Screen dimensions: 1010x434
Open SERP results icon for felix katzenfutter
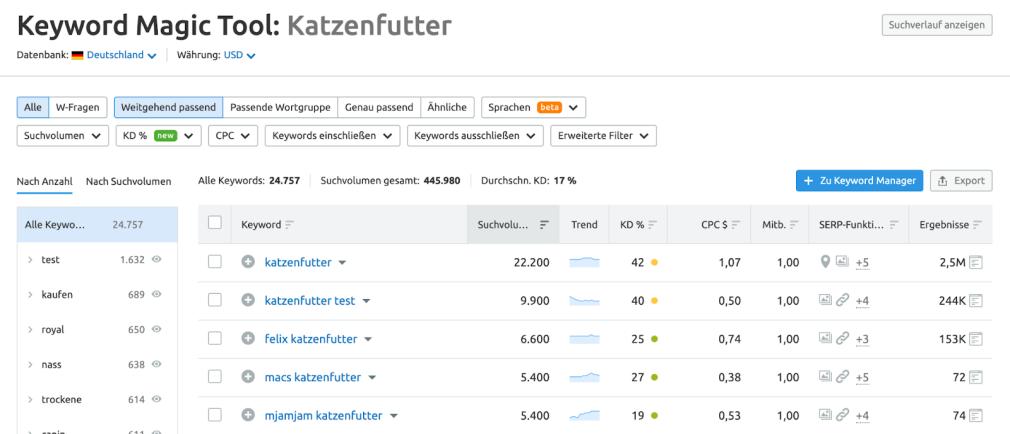[x=976, y=338]
